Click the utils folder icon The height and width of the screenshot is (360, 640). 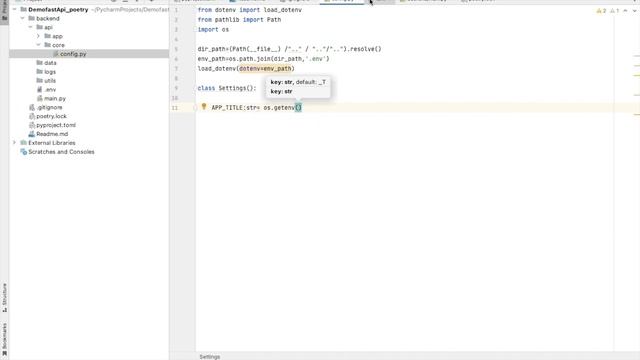coord(40,81)
